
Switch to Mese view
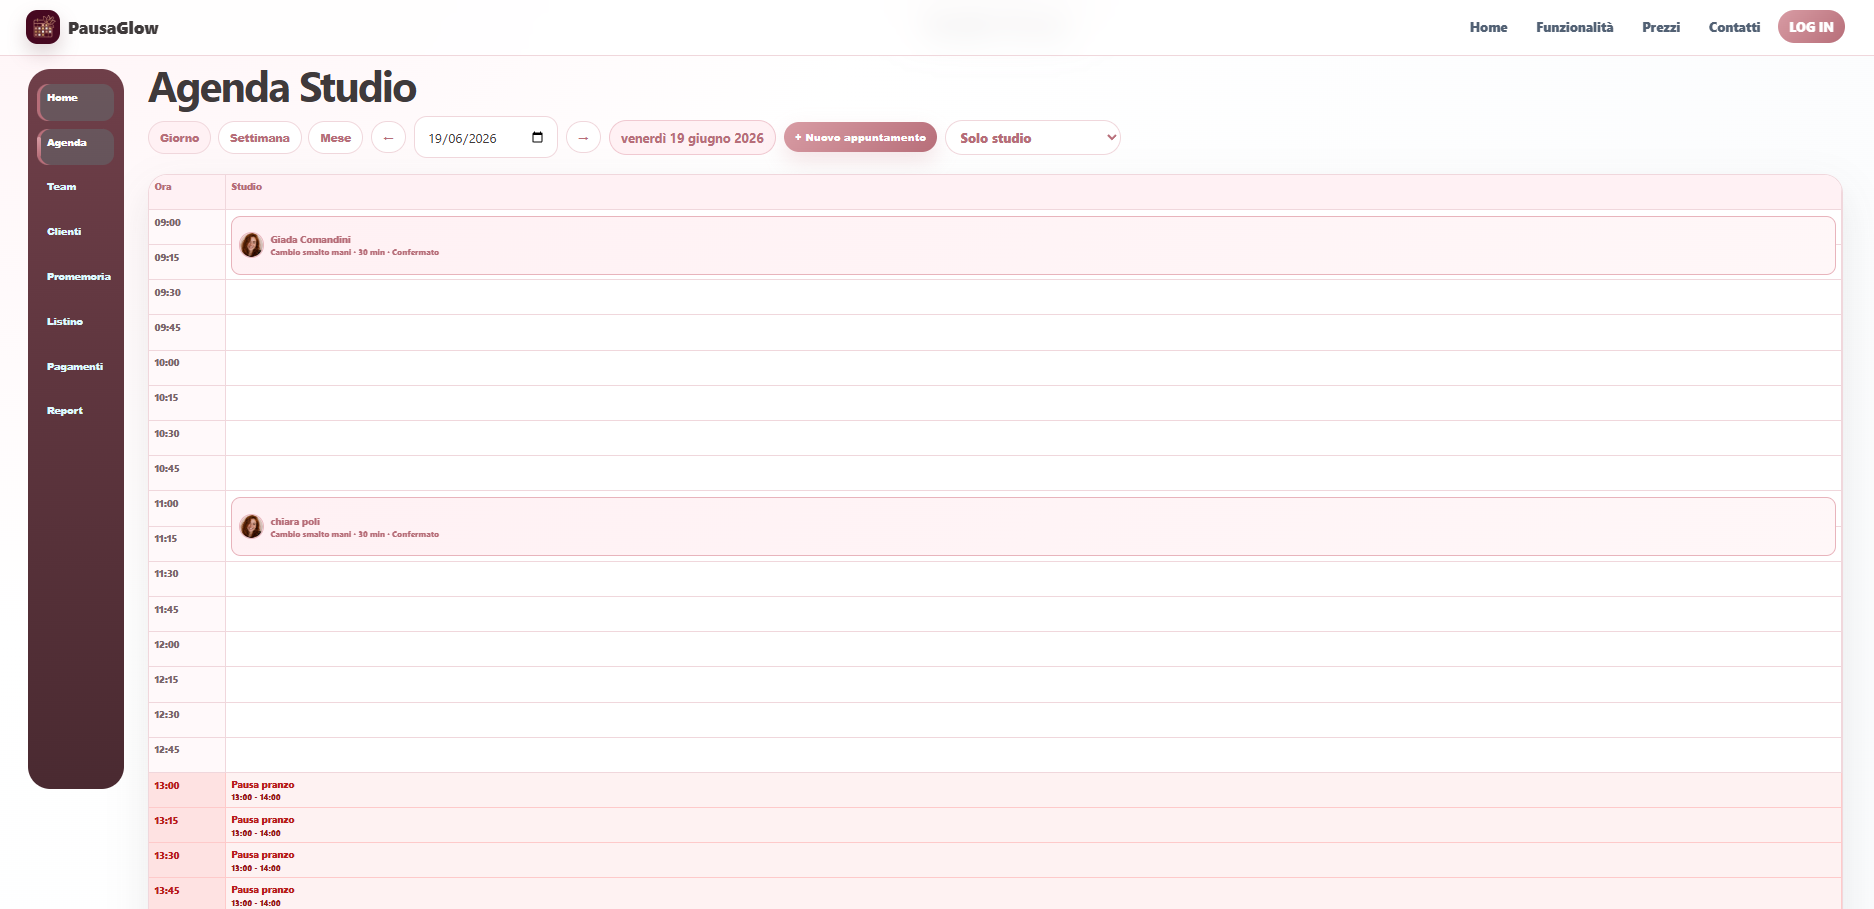tap(336, 138)
